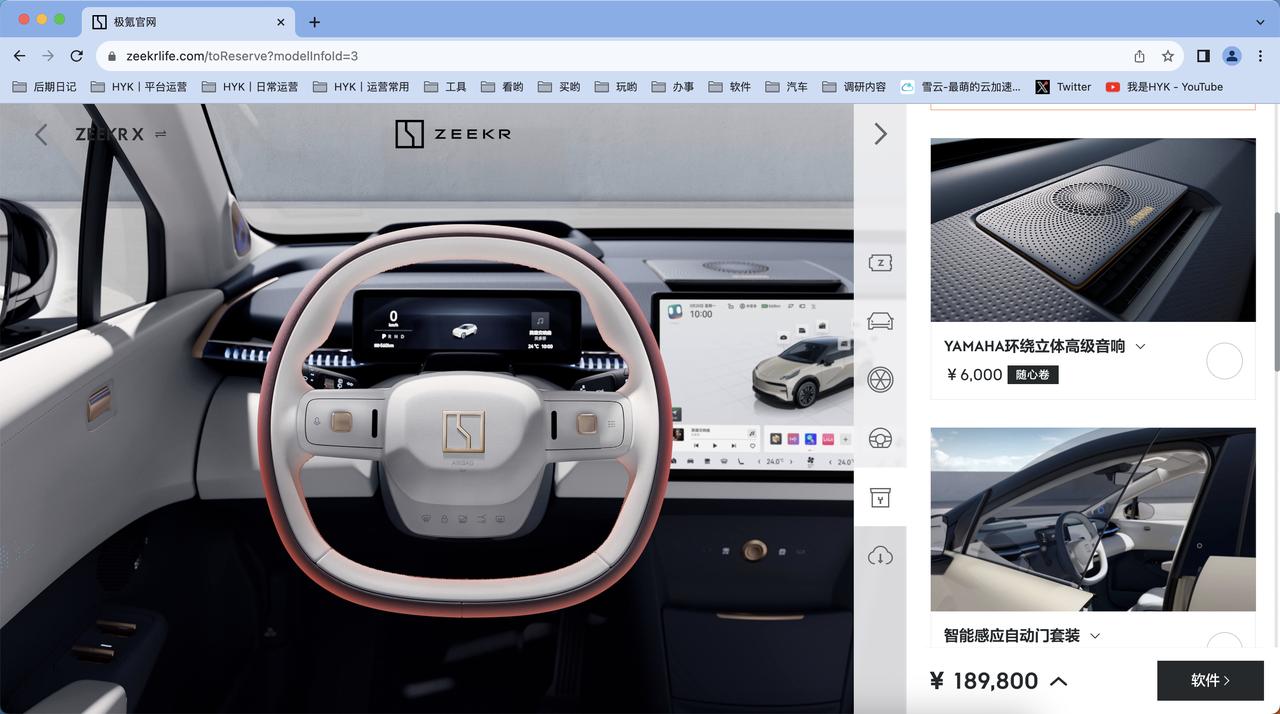Open the 买哟 bookmark folder

(x=559, y=87)
